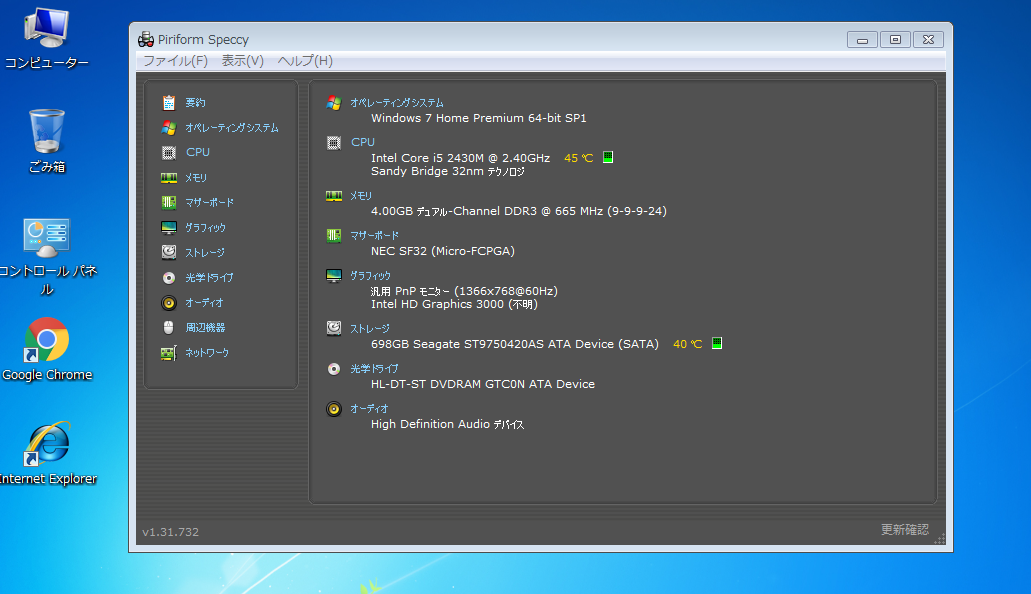Click the Piriform Speccy title bar text
The image size is (1031, 594).
click(203, 40)
